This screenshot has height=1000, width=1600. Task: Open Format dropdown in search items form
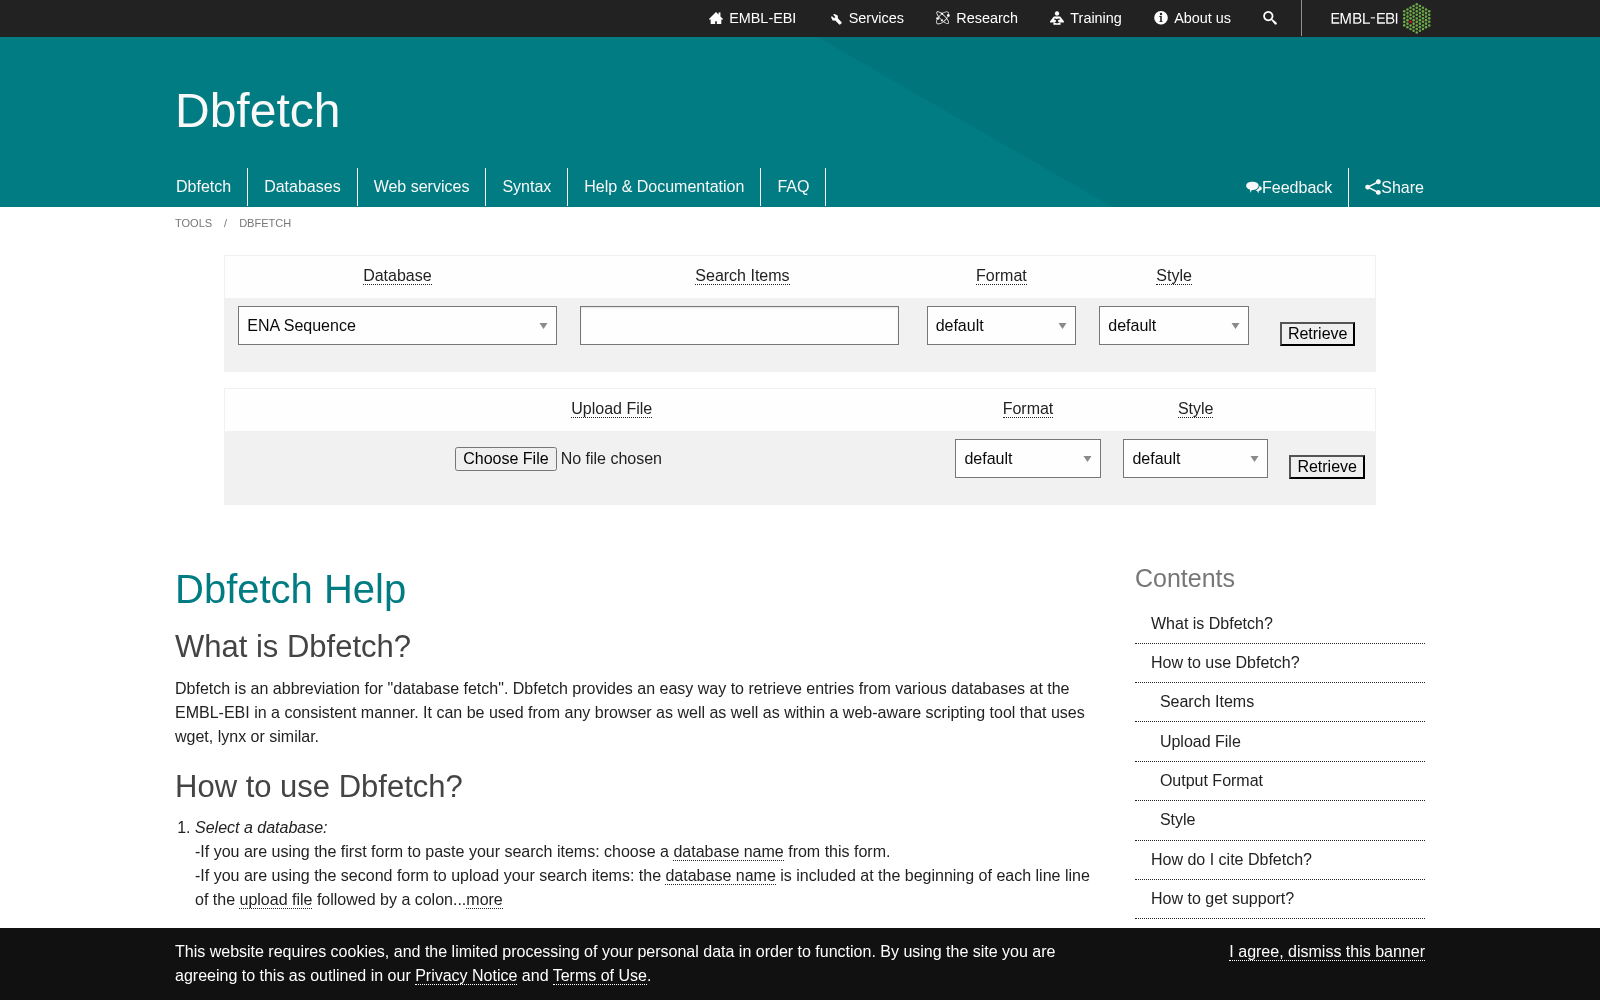point(1001,326)
